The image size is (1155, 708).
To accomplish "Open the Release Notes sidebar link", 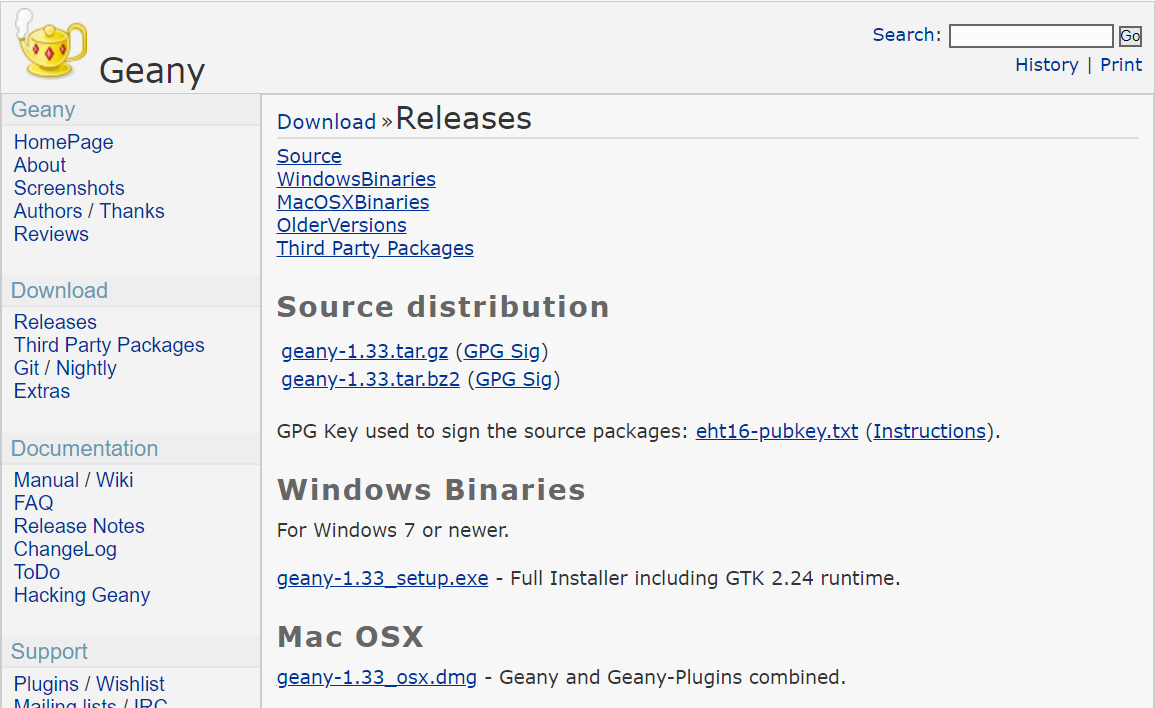I will (79, 526).
